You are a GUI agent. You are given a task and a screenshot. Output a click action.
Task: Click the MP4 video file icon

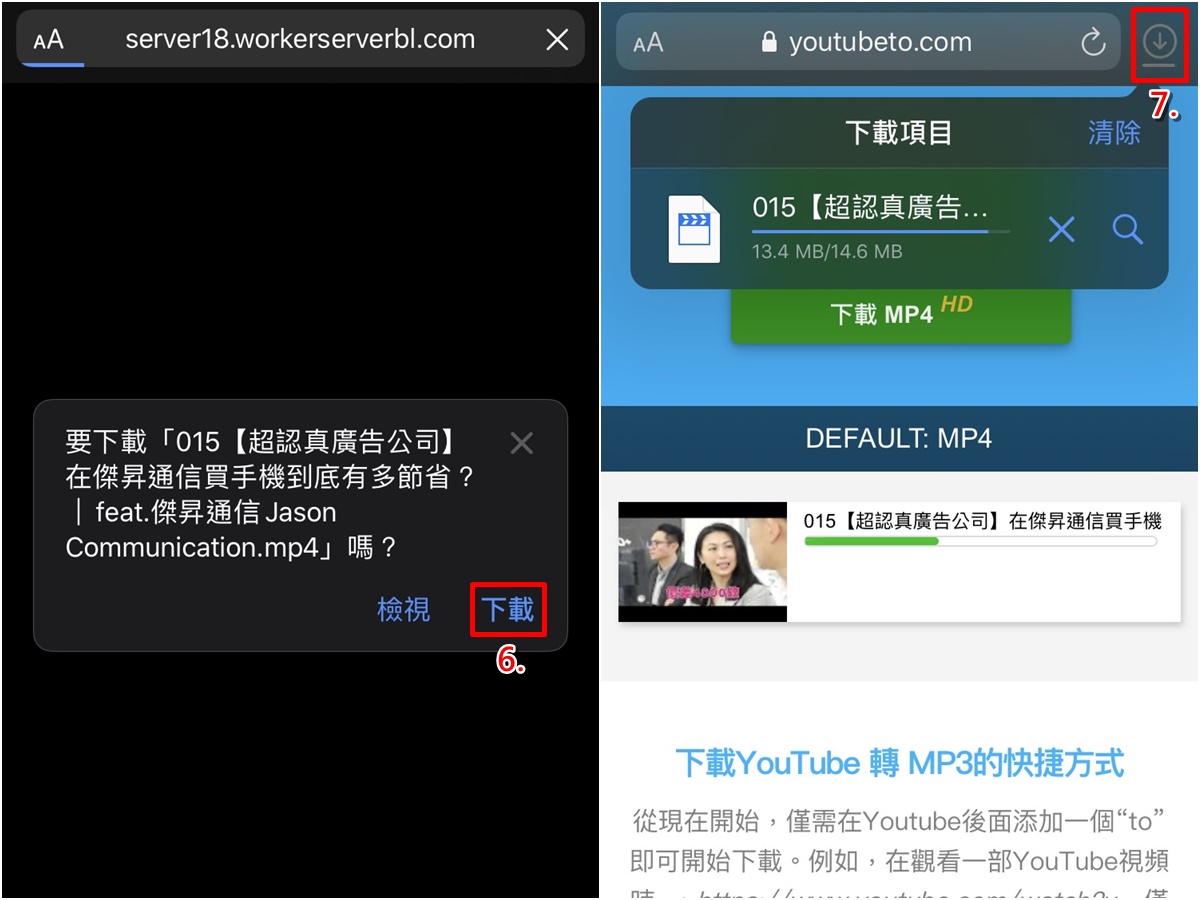(x=694, y=229)
